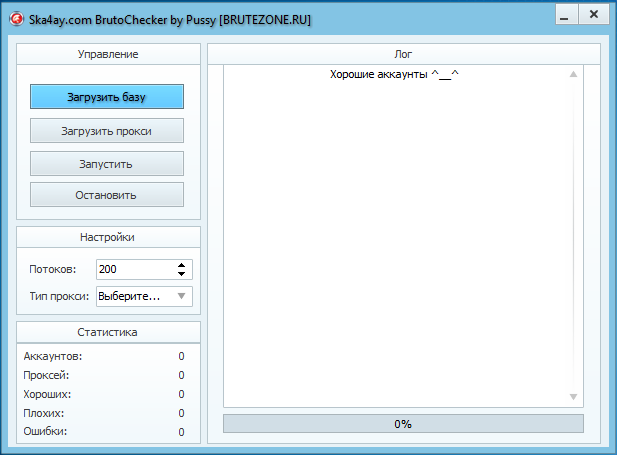Click the 0% progress bar
The height and width of the screenshot is (455, 617).
pyautogui.click(x=403, y=424)
